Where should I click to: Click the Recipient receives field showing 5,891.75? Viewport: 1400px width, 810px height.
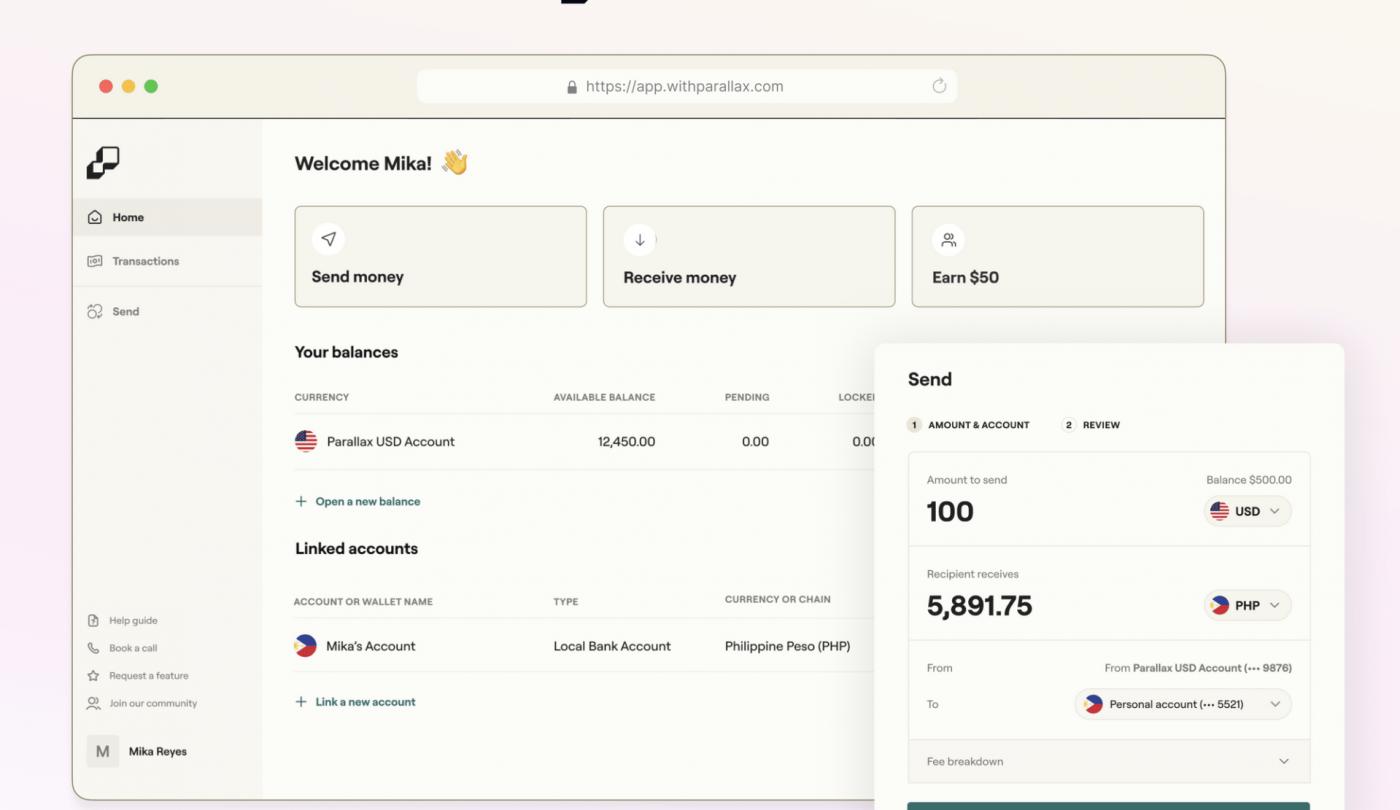[979, 605]
